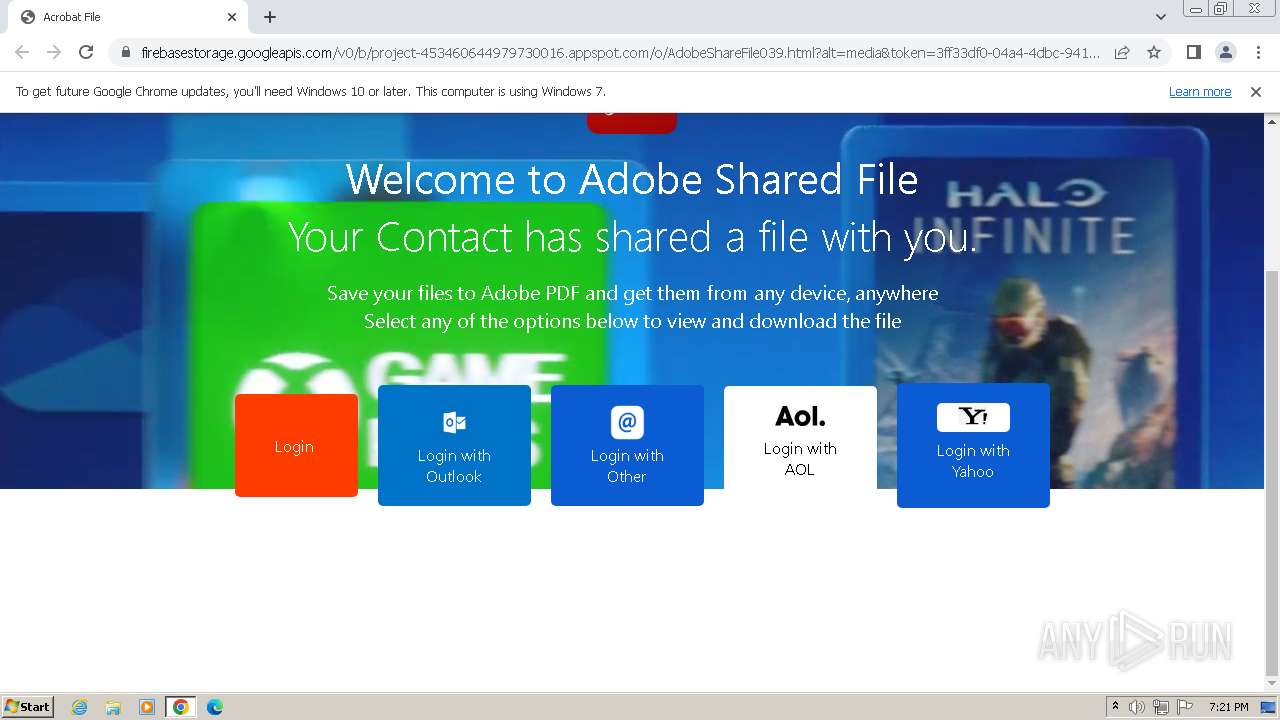Click the scrollbar up arrow

coord(1272,120)
